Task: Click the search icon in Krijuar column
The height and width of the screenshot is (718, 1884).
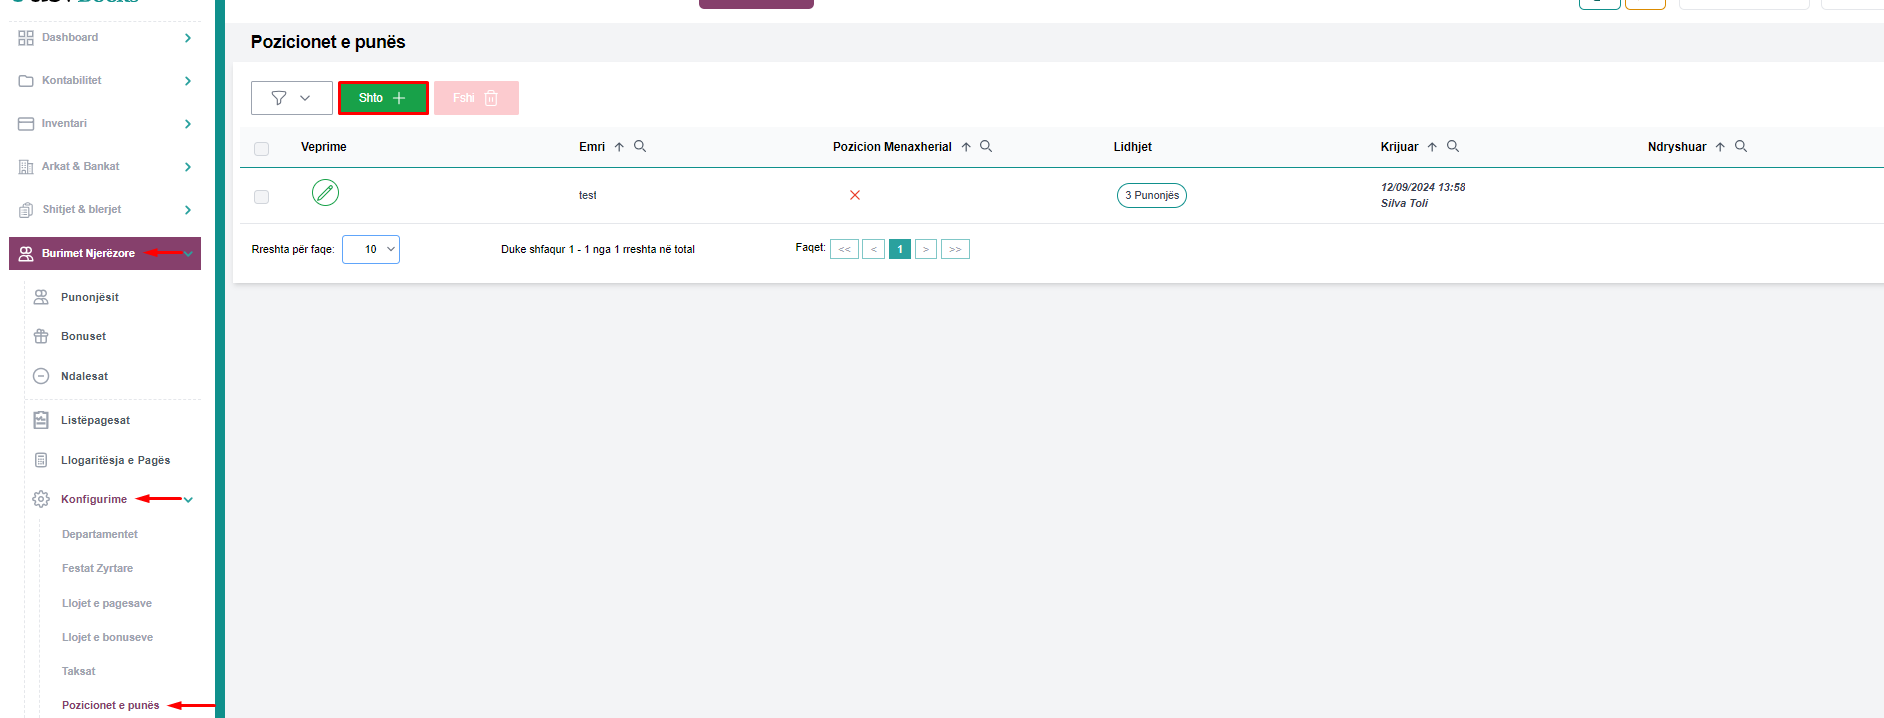Action: click(1453, 146)
